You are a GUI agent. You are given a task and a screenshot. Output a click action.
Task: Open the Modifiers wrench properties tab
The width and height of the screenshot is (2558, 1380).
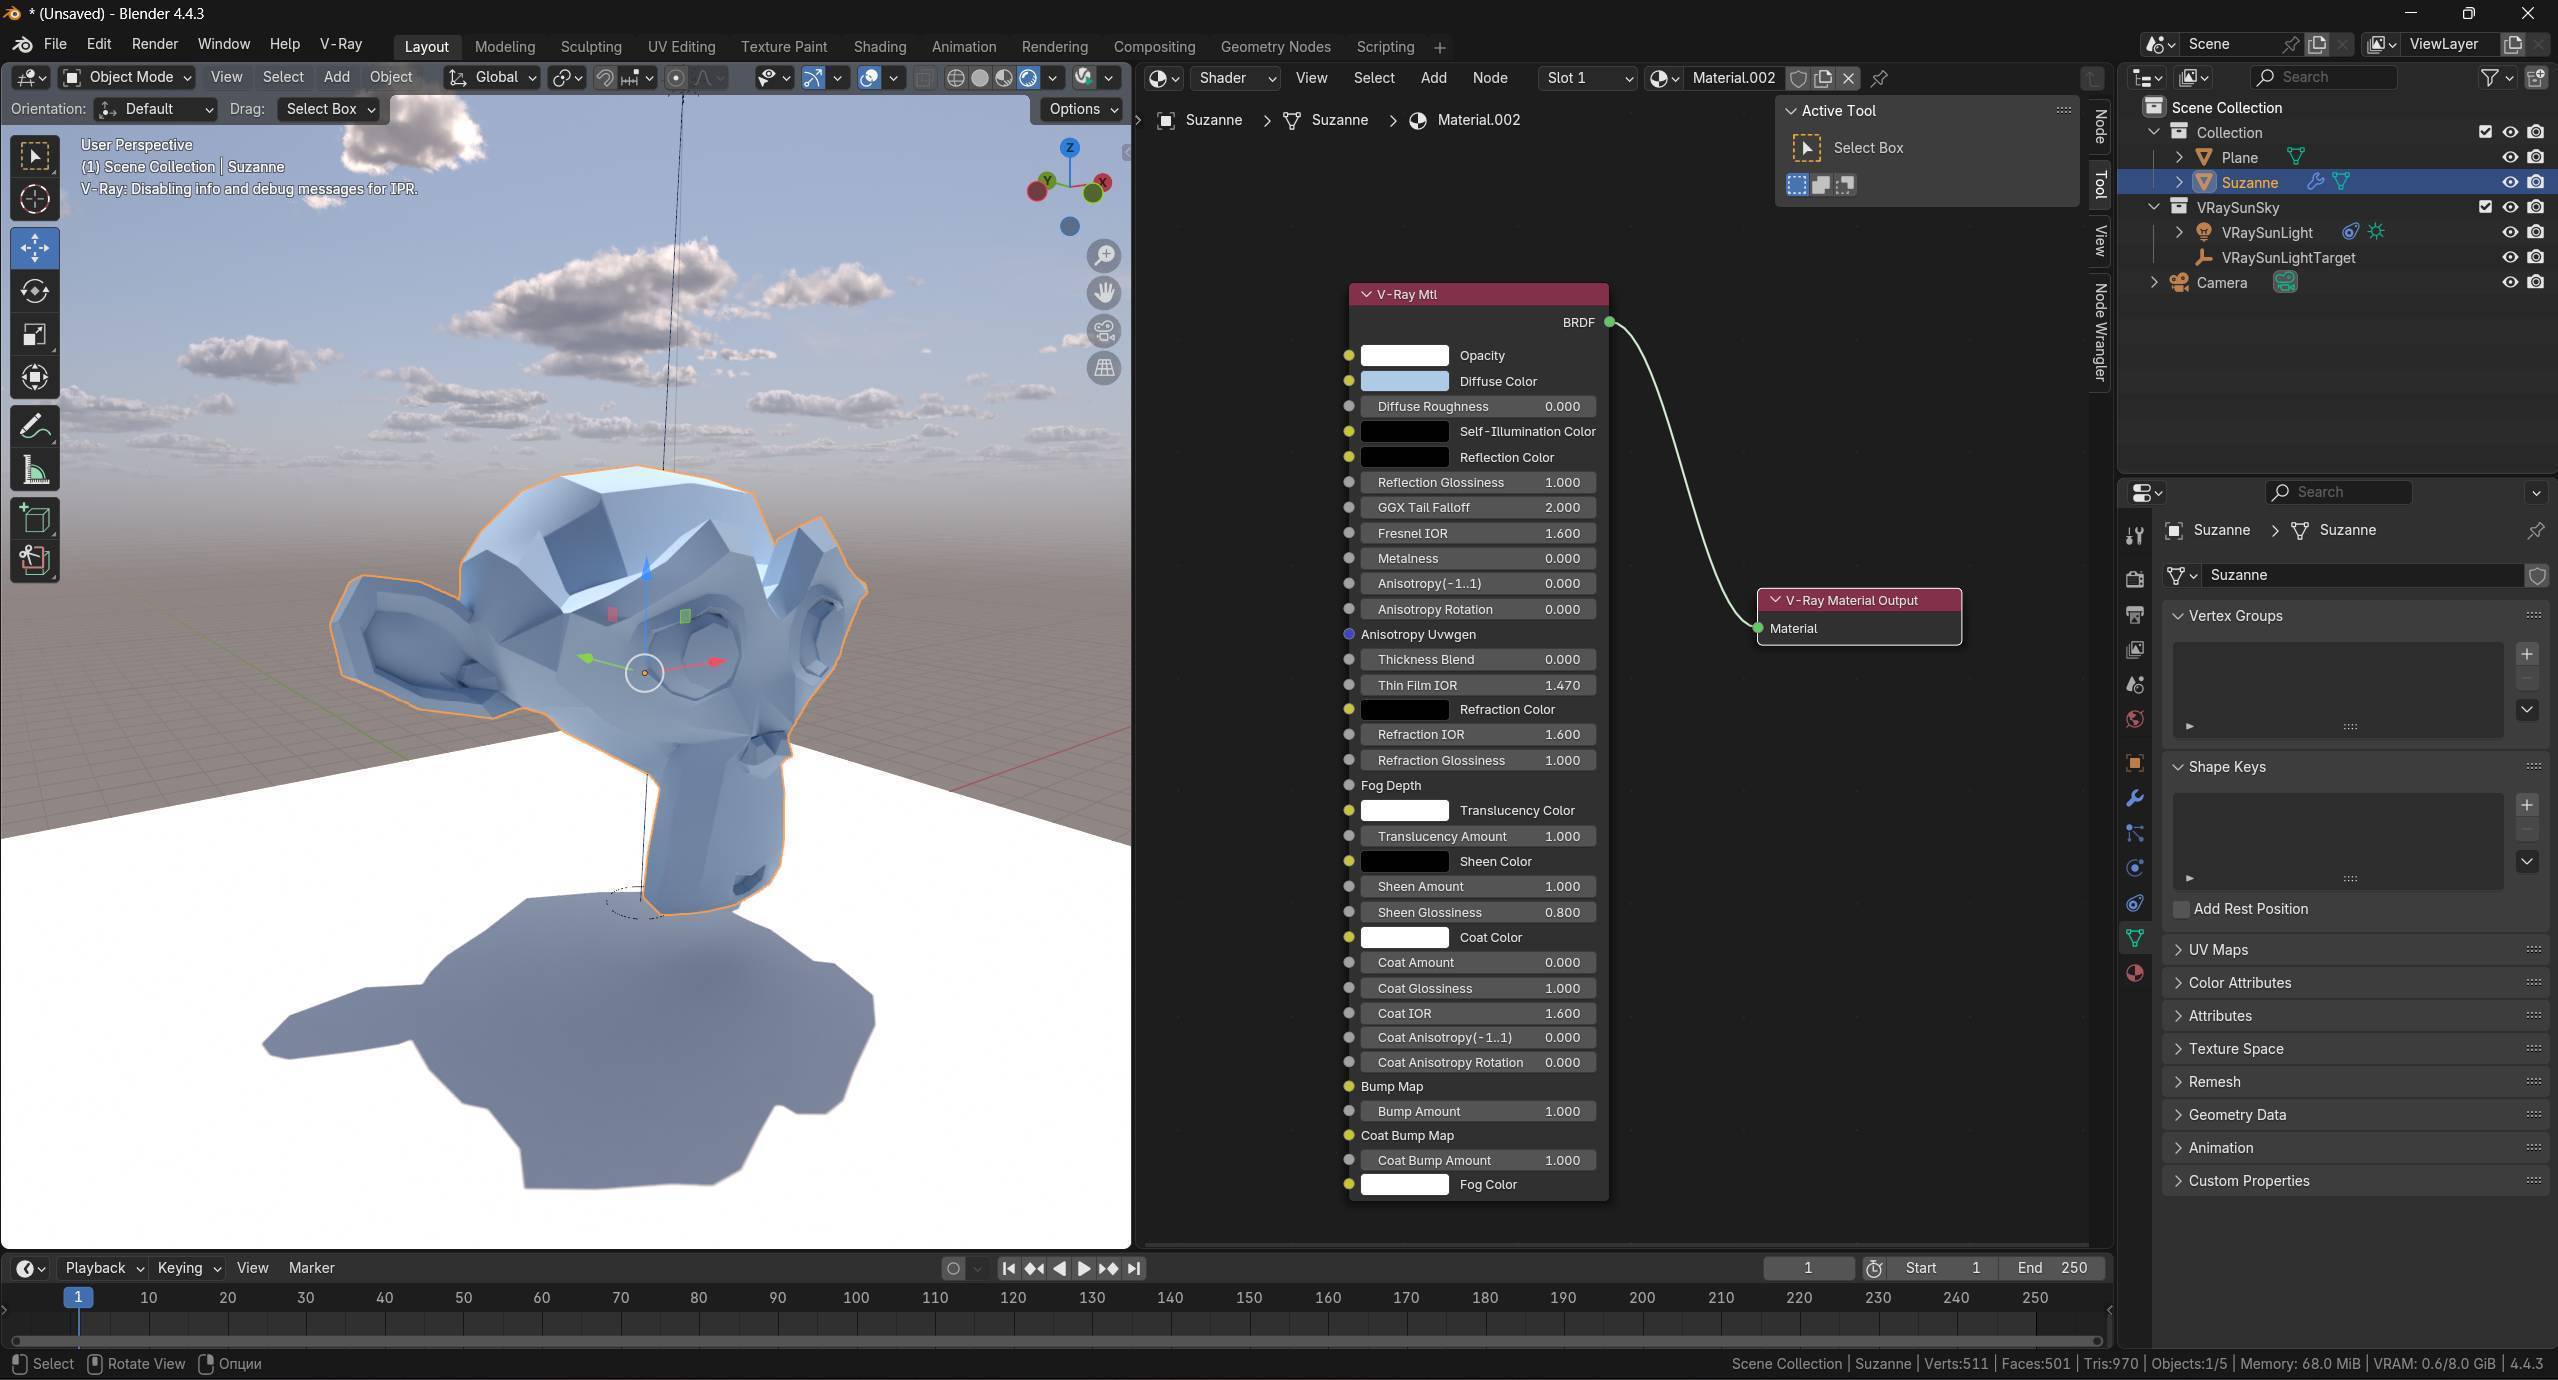(2135, 798)
